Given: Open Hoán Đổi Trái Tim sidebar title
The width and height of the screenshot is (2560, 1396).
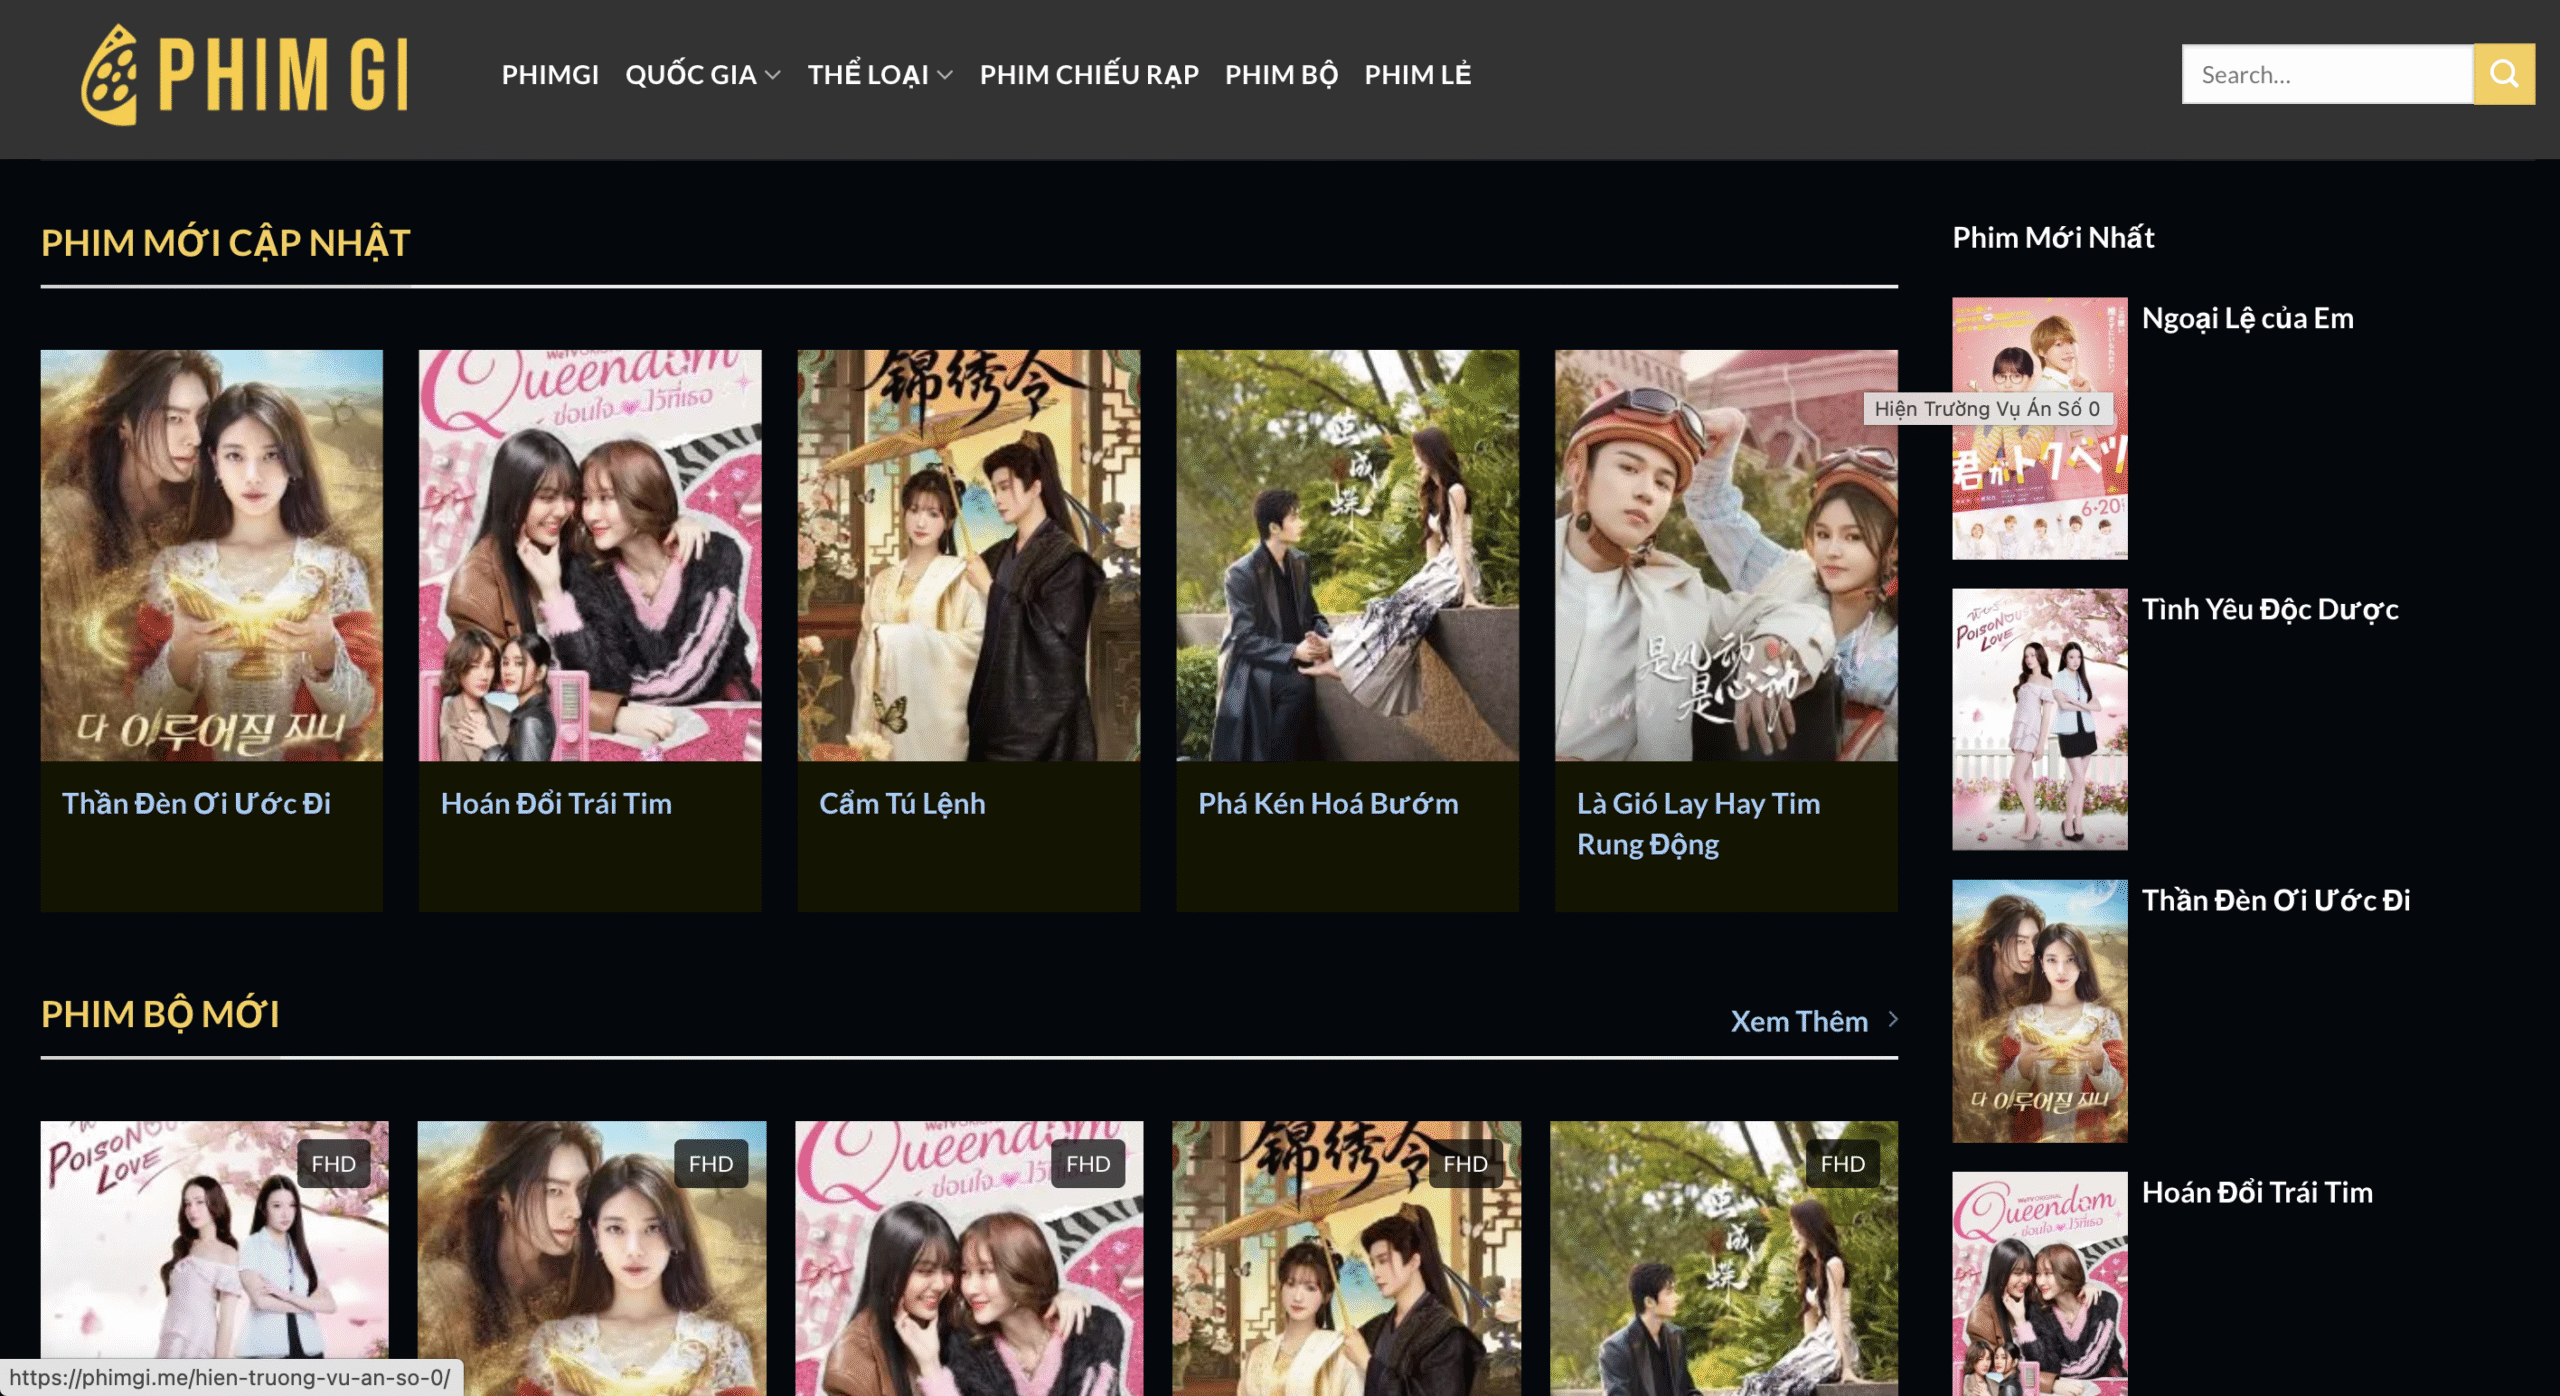Looking at the screenshot, I should coord(2256,1193).
